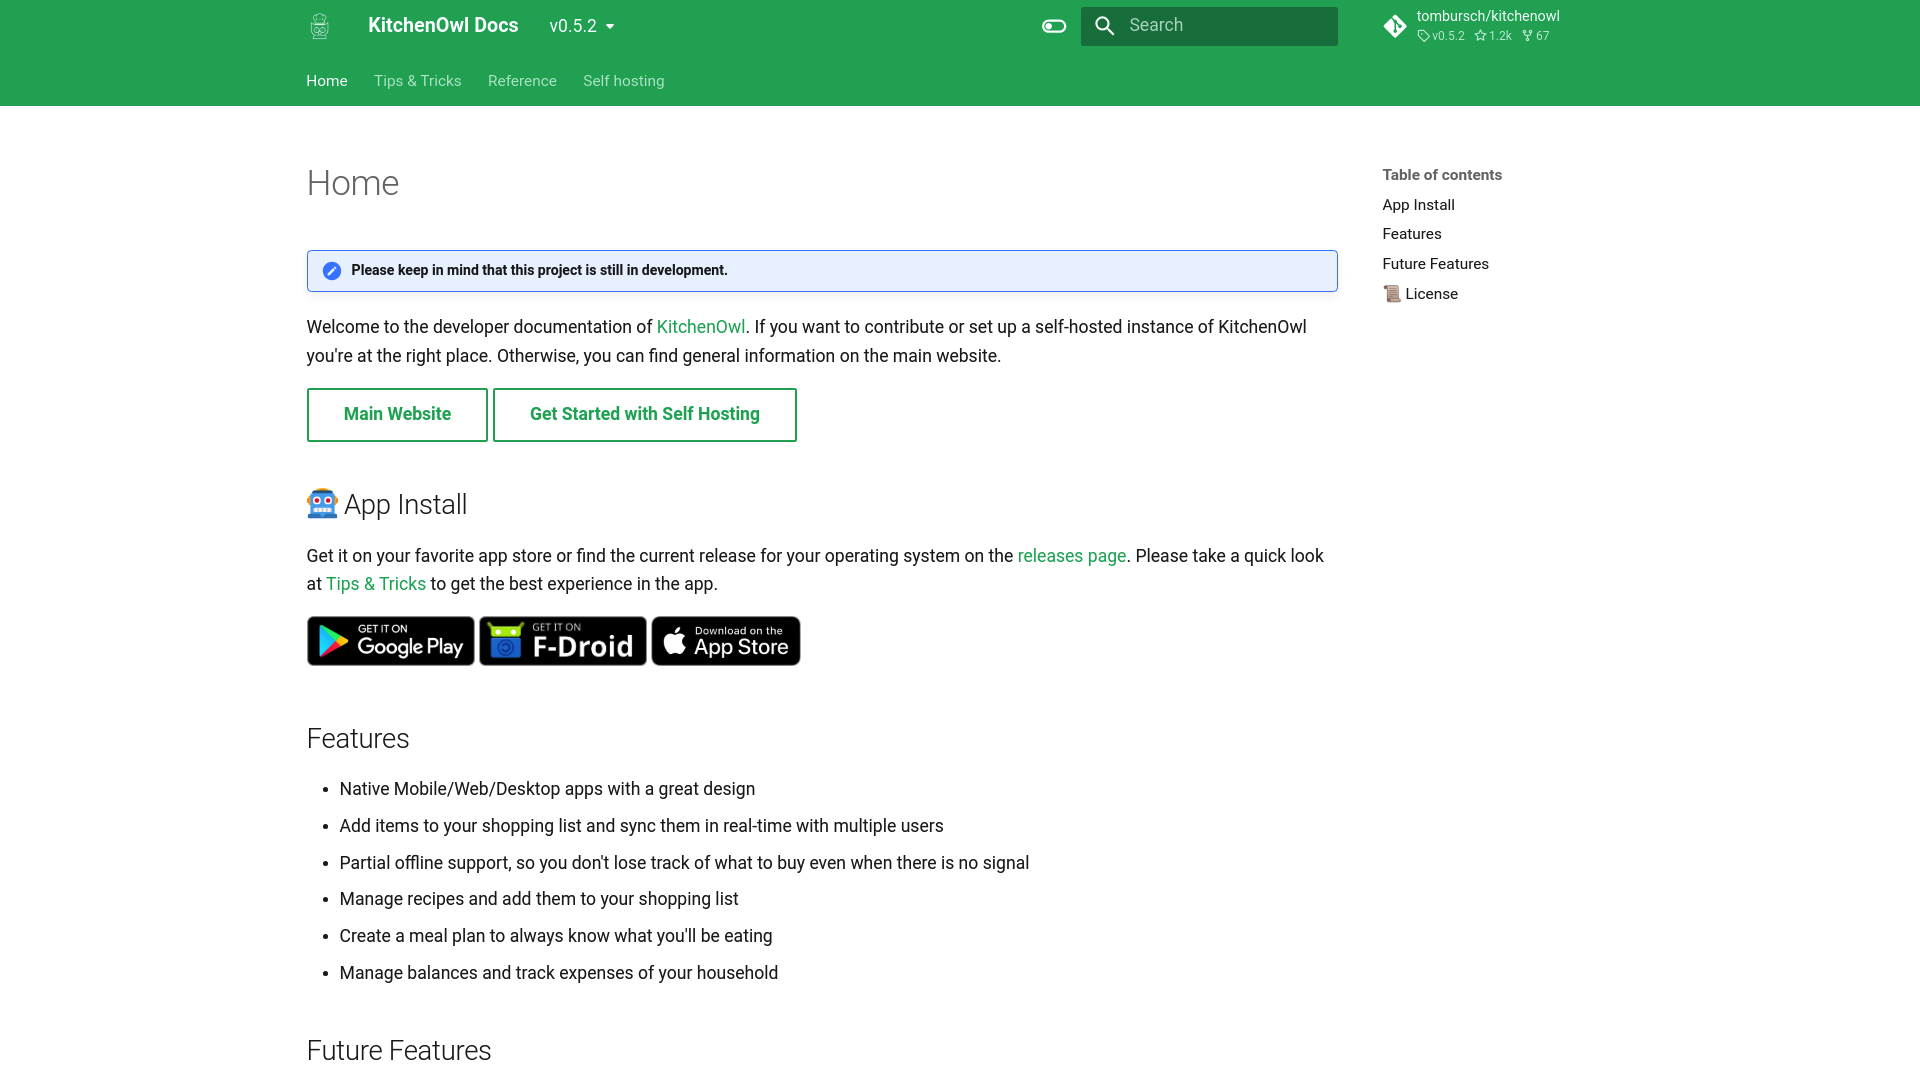The height and width of the screenshot is (1080, 1920).
Task: Click the tombursch/kitchenowl repository icon
Action: click(x=1394, y=25)
